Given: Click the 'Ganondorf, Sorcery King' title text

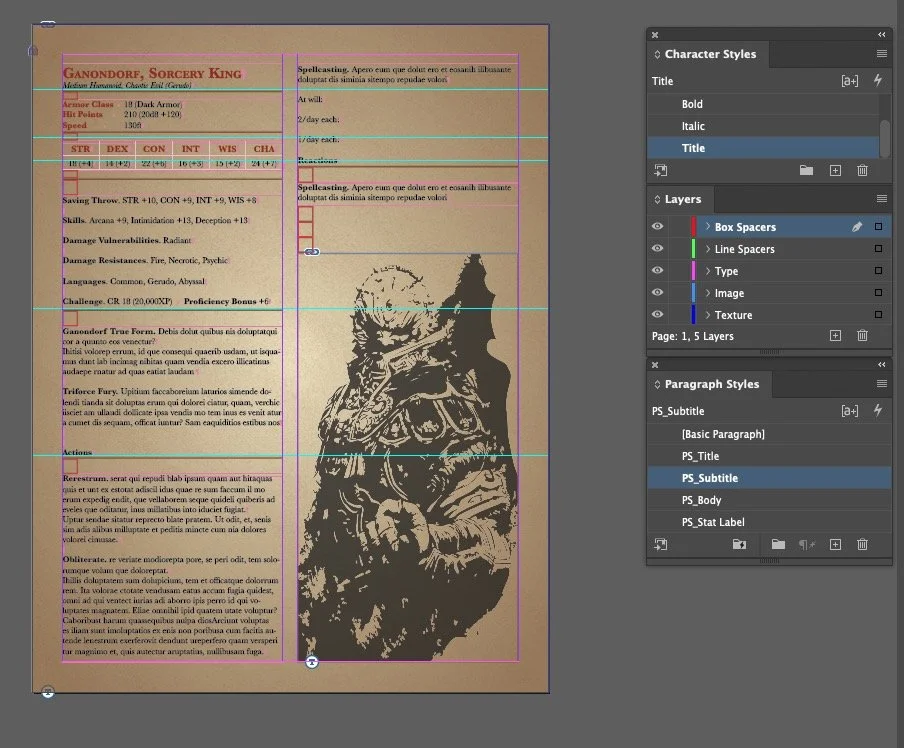Looking at the screenshot, I should 152,73.
